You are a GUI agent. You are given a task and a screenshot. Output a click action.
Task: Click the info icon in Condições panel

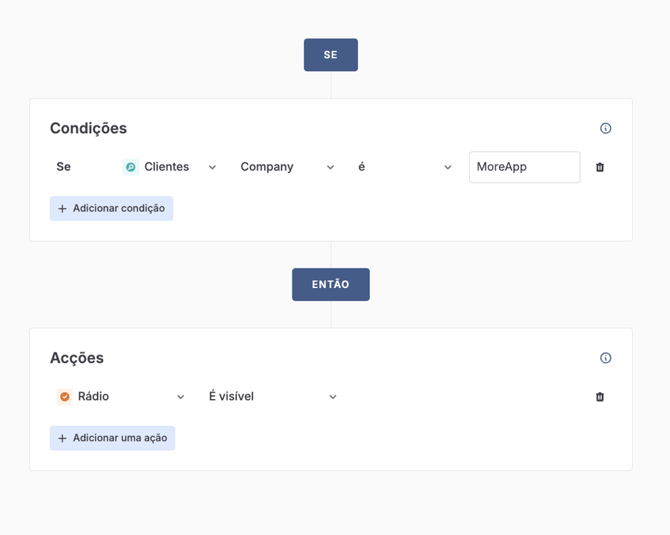point(605,129)
